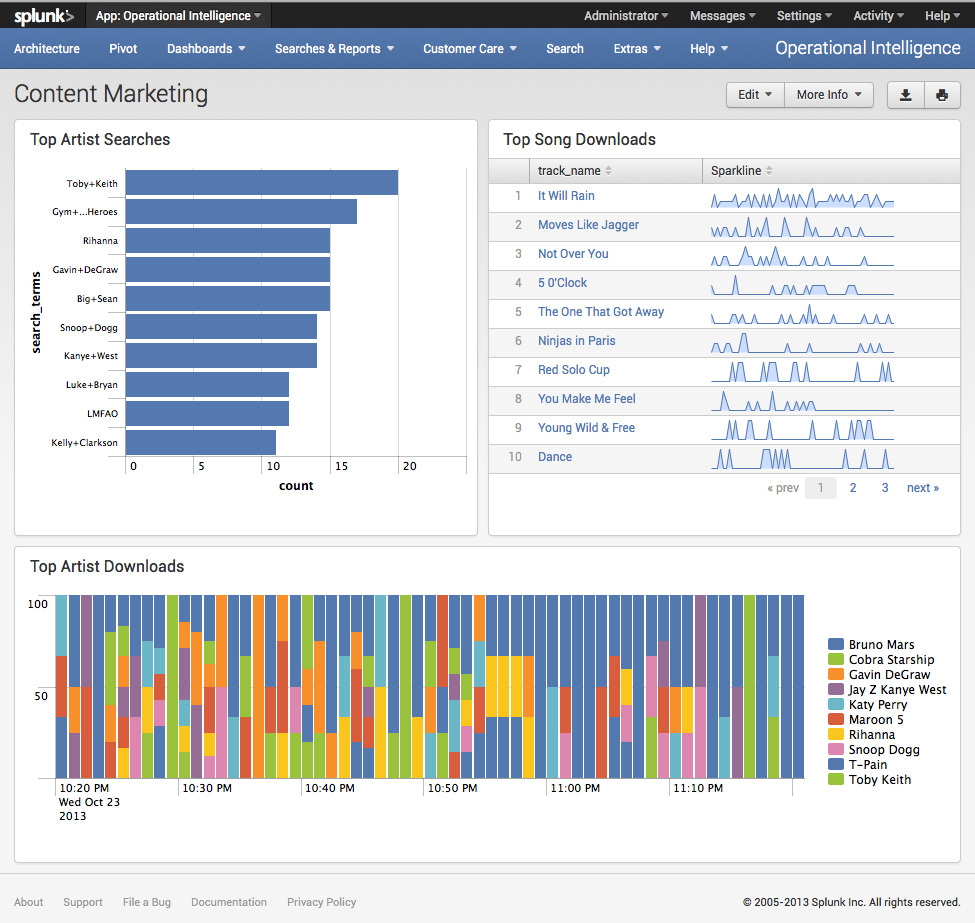Image resolution: width=975 pixels, height=923 pixels.
Task: Click the Maroon 5 legend swatch
Action: tap(836, 720)
